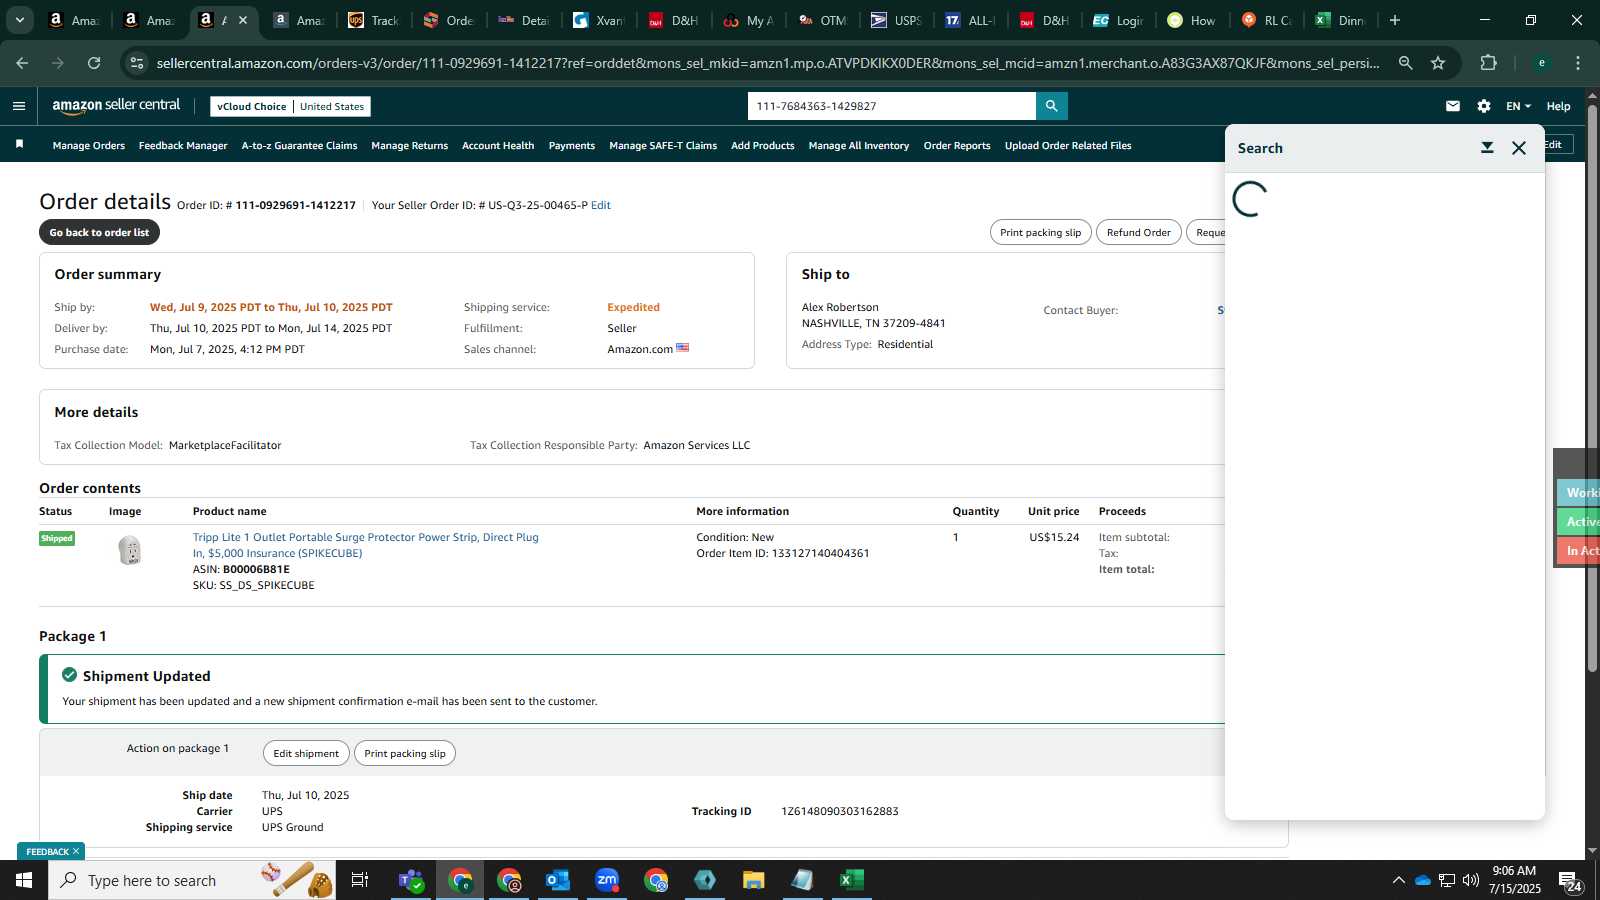Switch to the Xvari browser tab
Screen dimensions: 1600x900
[x=598, y=20]
